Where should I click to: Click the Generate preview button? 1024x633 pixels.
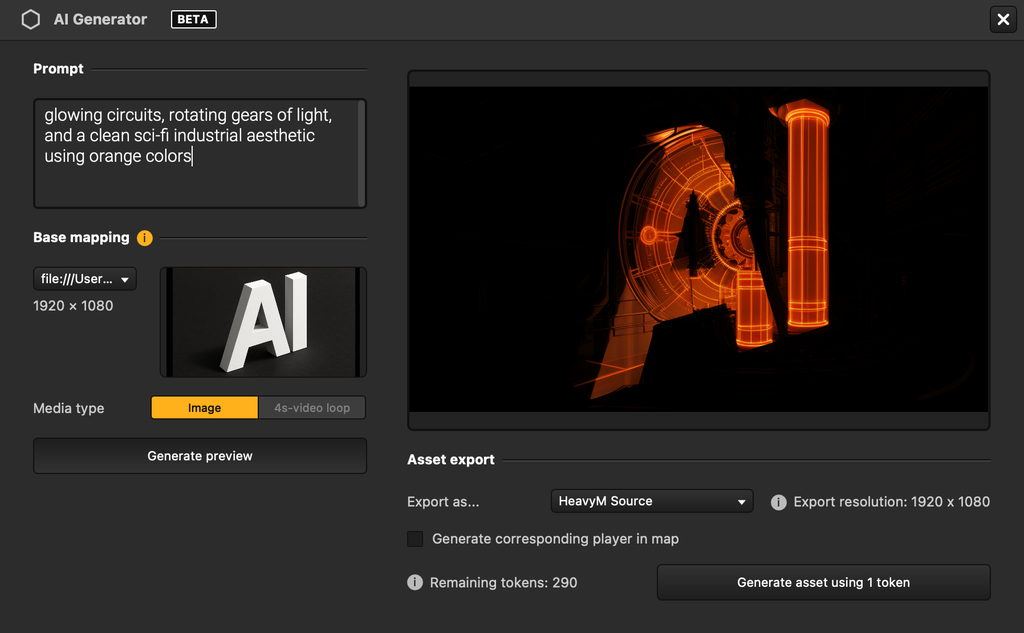tap(200, 456)
